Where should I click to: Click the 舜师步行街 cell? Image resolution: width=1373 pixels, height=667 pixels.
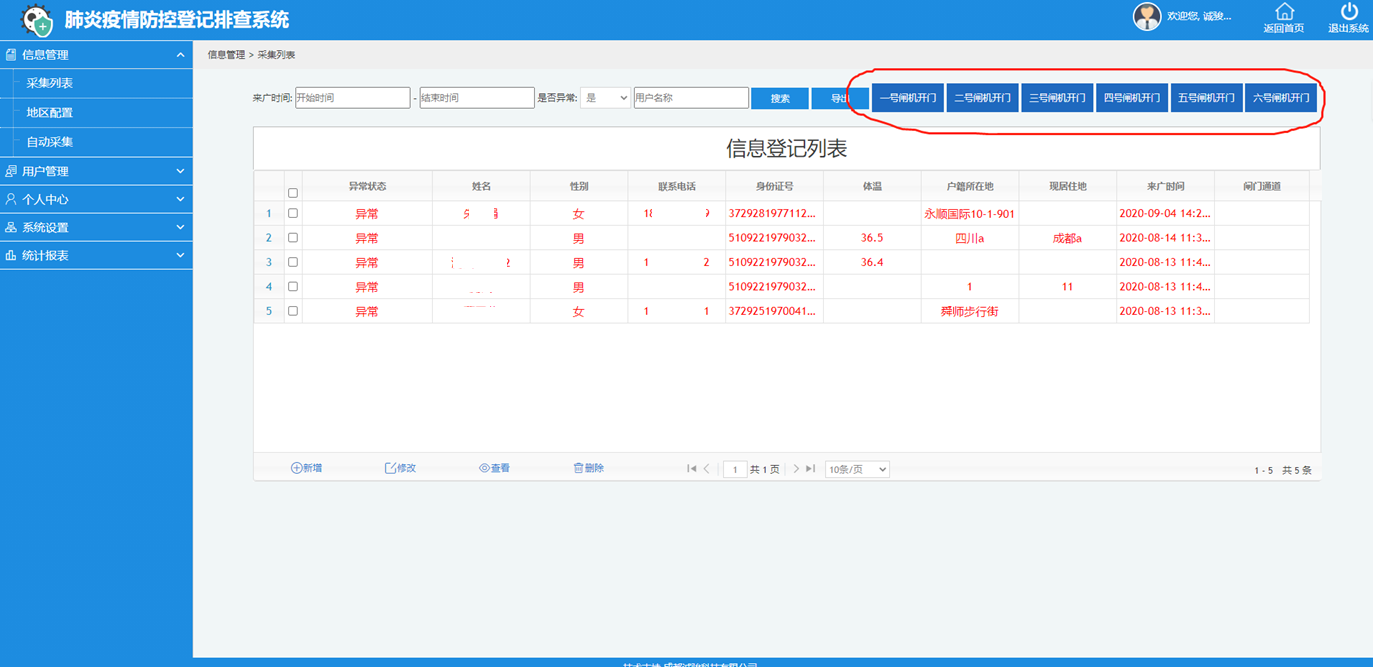pyautogui.click(x=970, y=311)
